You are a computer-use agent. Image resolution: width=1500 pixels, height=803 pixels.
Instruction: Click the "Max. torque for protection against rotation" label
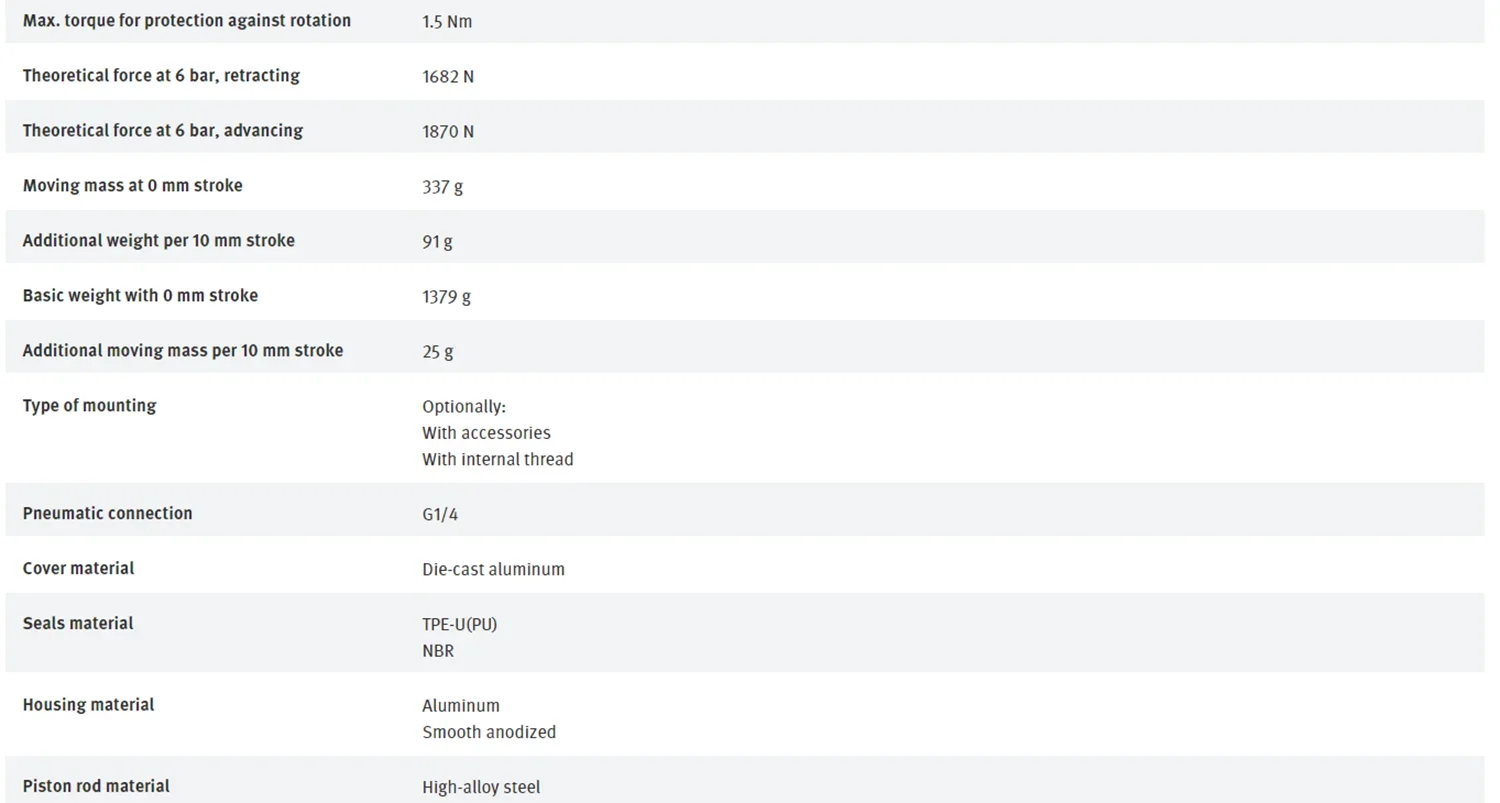[186, 21]
